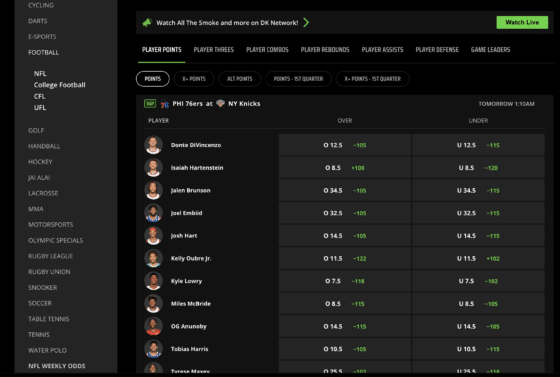
Task: Open the Player Points tab
Action: [x=162, y=50]
